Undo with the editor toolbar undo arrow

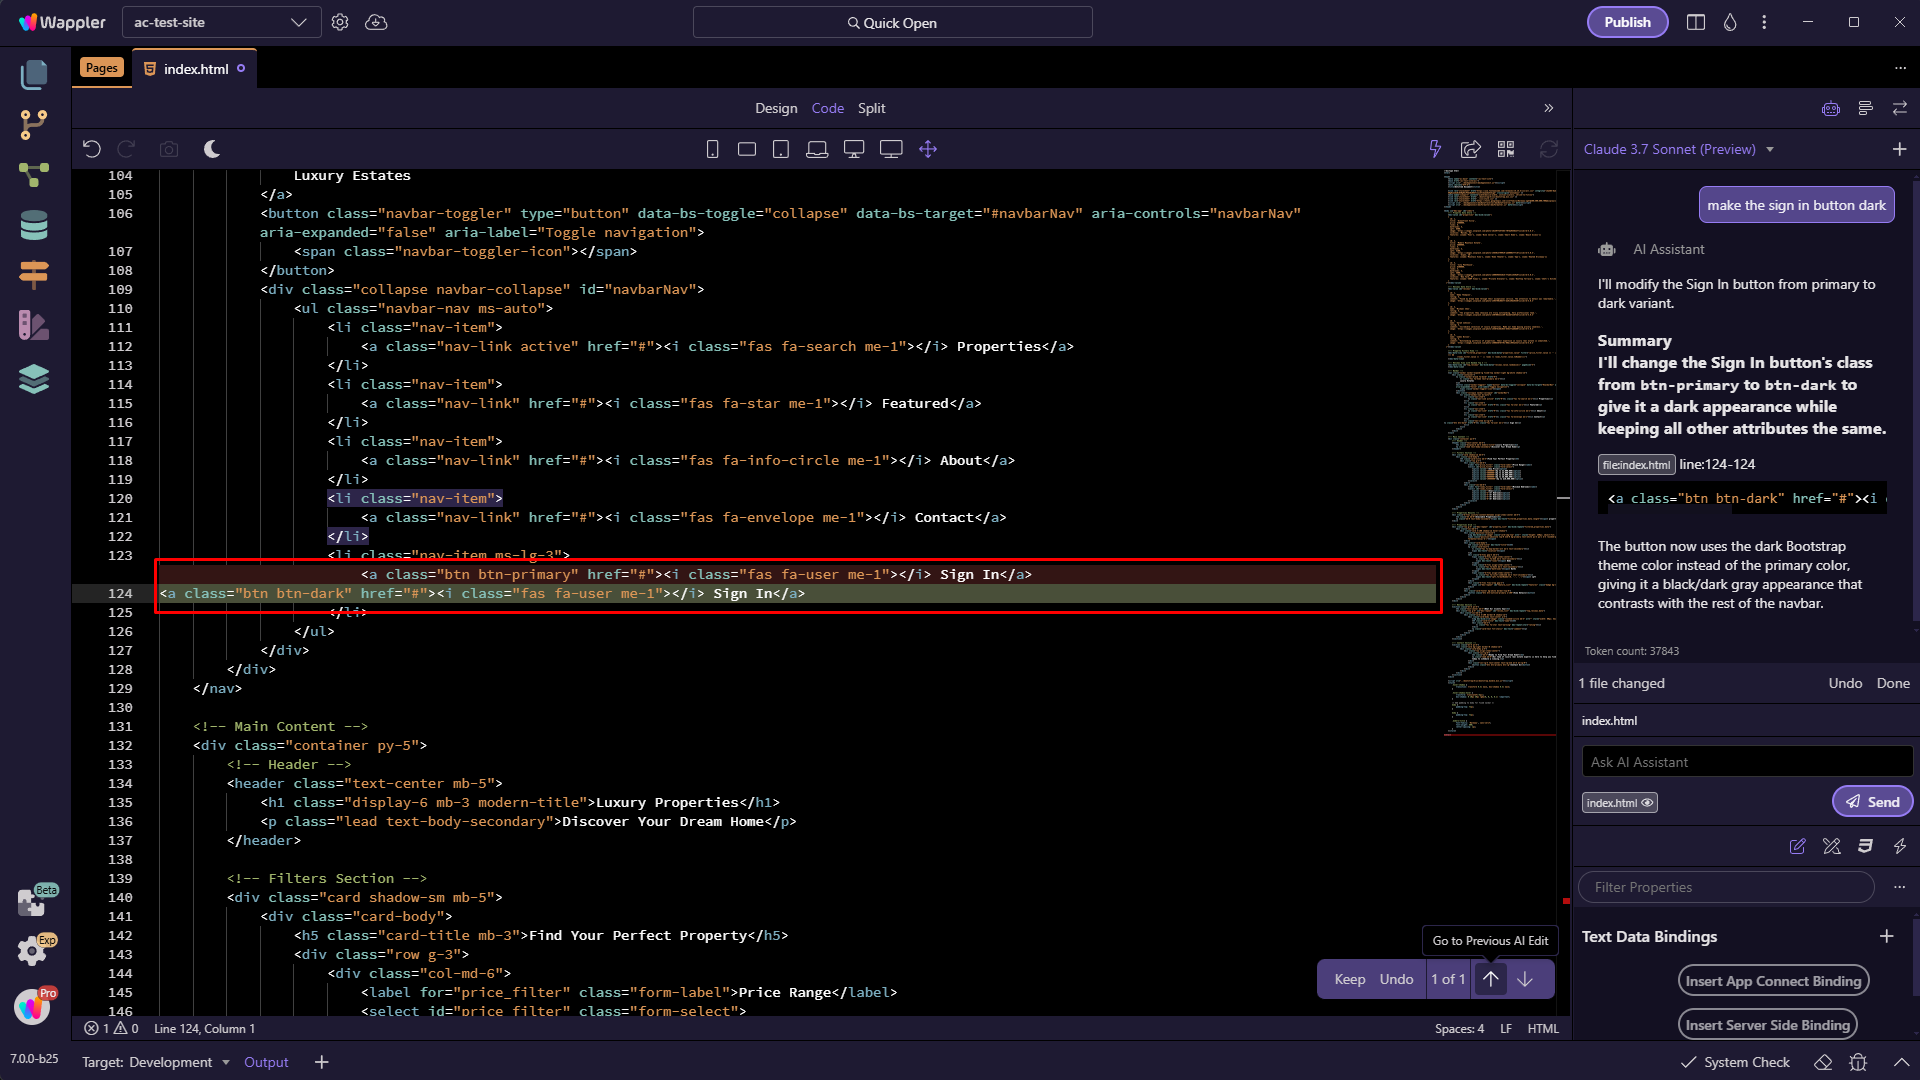pyautogui.click(x=92, y=149)
